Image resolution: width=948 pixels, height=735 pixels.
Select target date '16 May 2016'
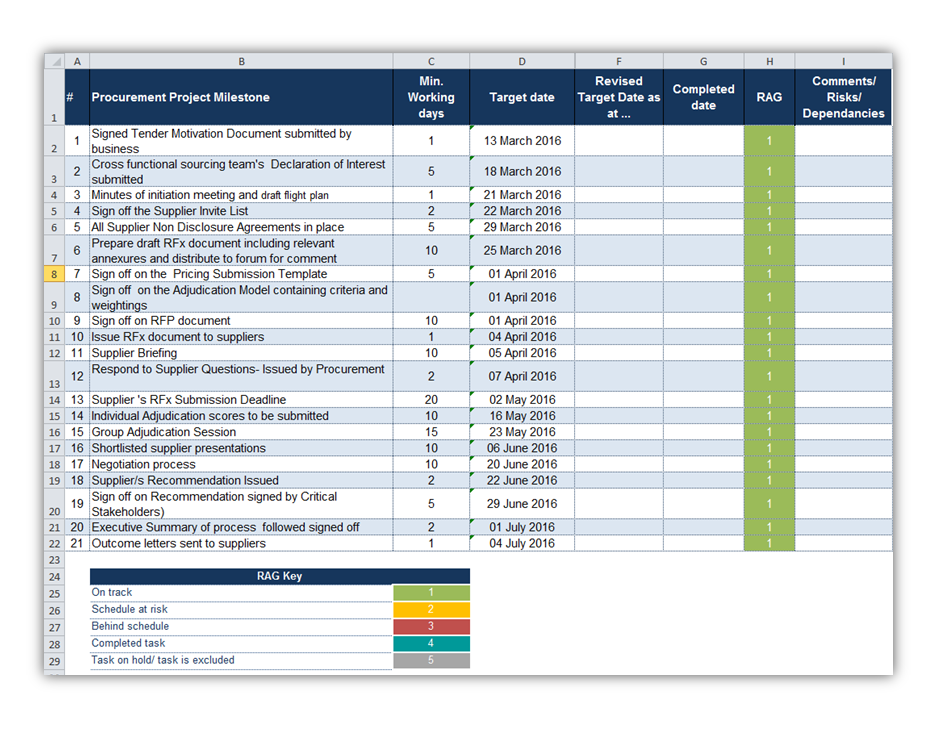tap(522, 416)
